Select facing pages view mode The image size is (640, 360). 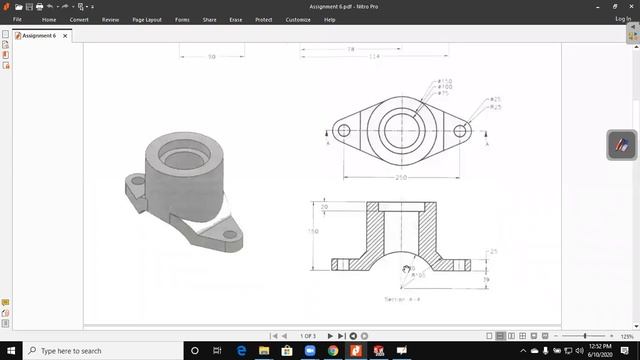511,336
